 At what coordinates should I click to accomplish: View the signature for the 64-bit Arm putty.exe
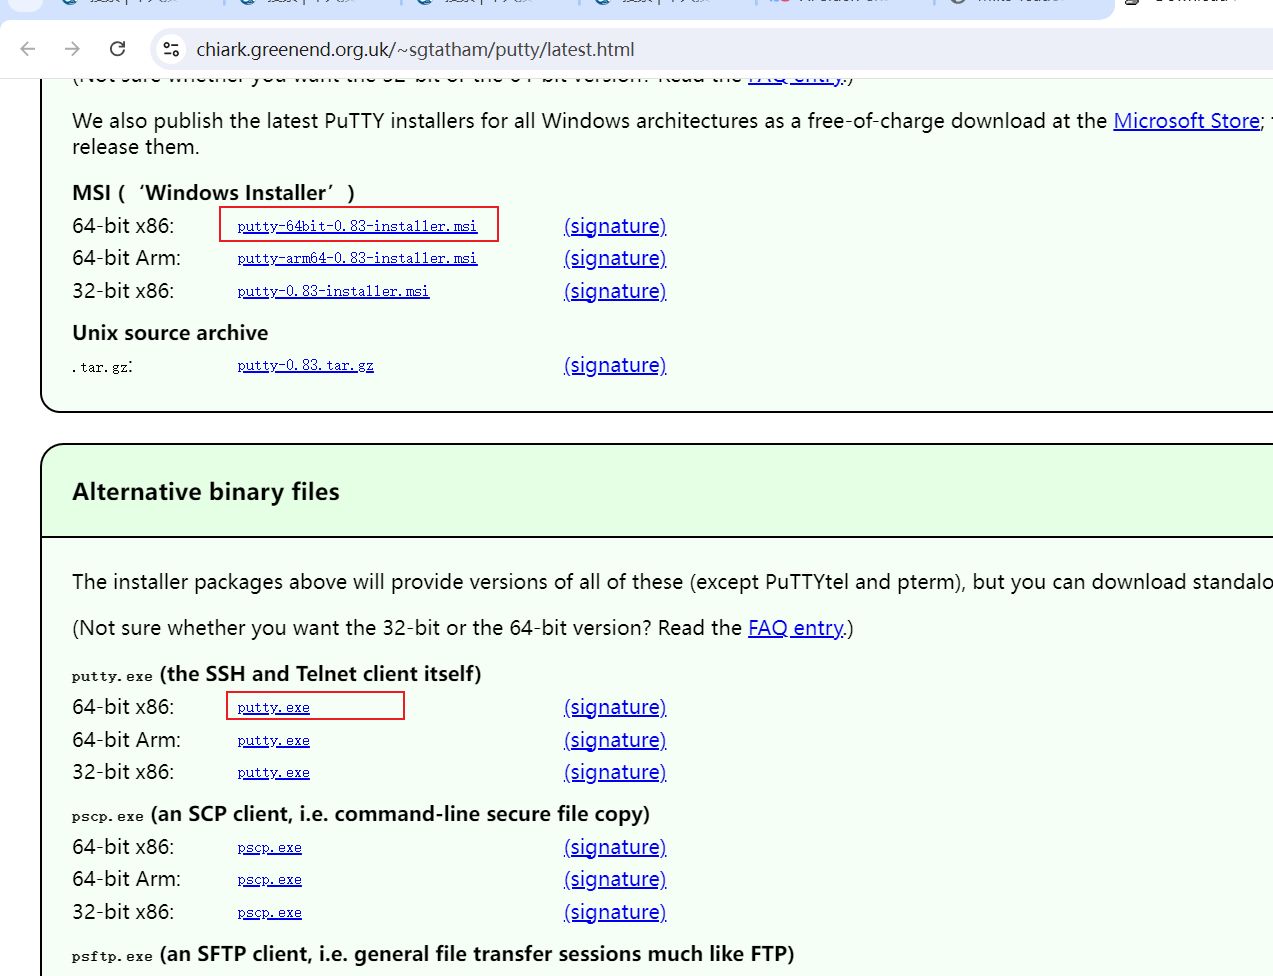click(x=614, y=740)
